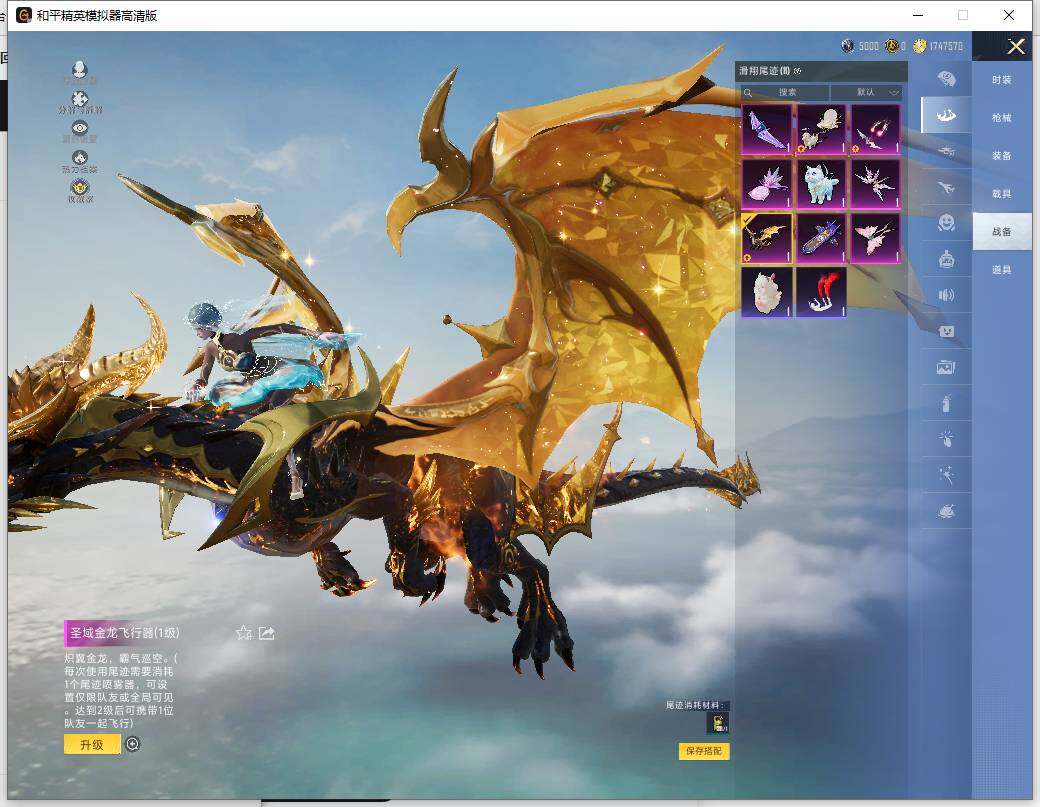Open the parachute category icon
The height and width of the screenshot is (807, 1040).
point(946,79)
